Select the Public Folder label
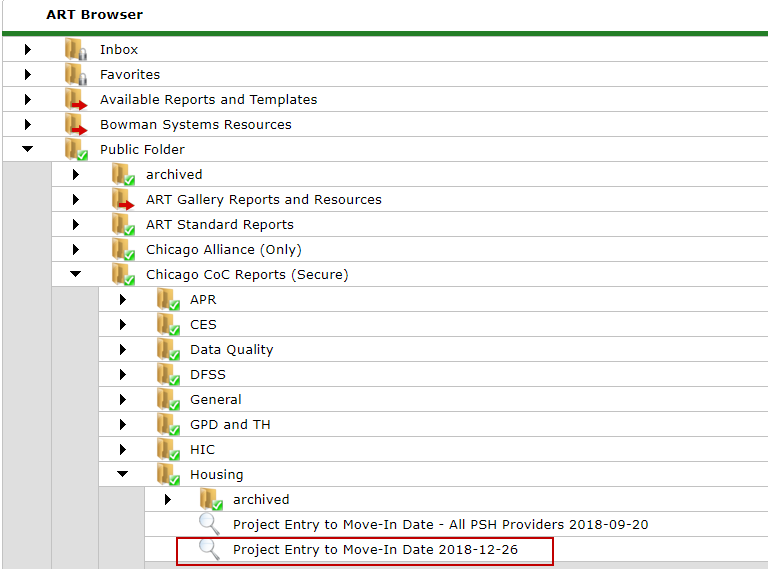Screen dimensions: 768x569 [x=142, y=149]
